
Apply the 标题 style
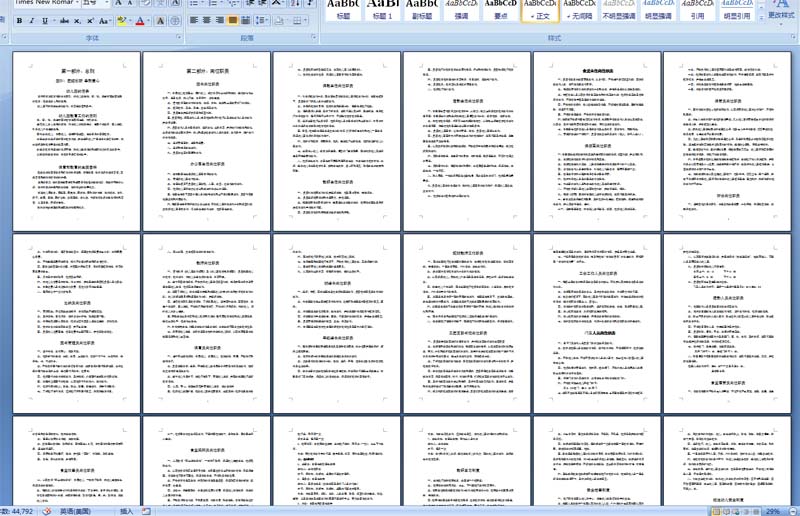[x=343, y=9]
